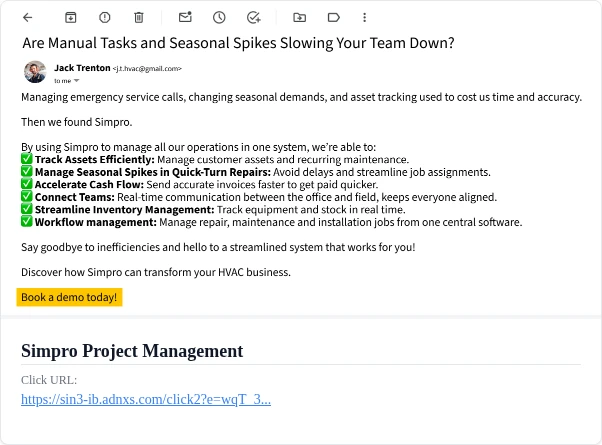
Task: Open the more options three-dot menu
Action: click(x=364, y=18)
